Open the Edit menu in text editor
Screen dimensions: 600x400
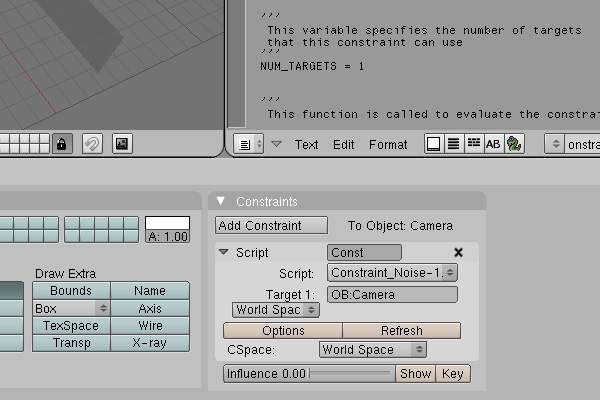(343, 145)
